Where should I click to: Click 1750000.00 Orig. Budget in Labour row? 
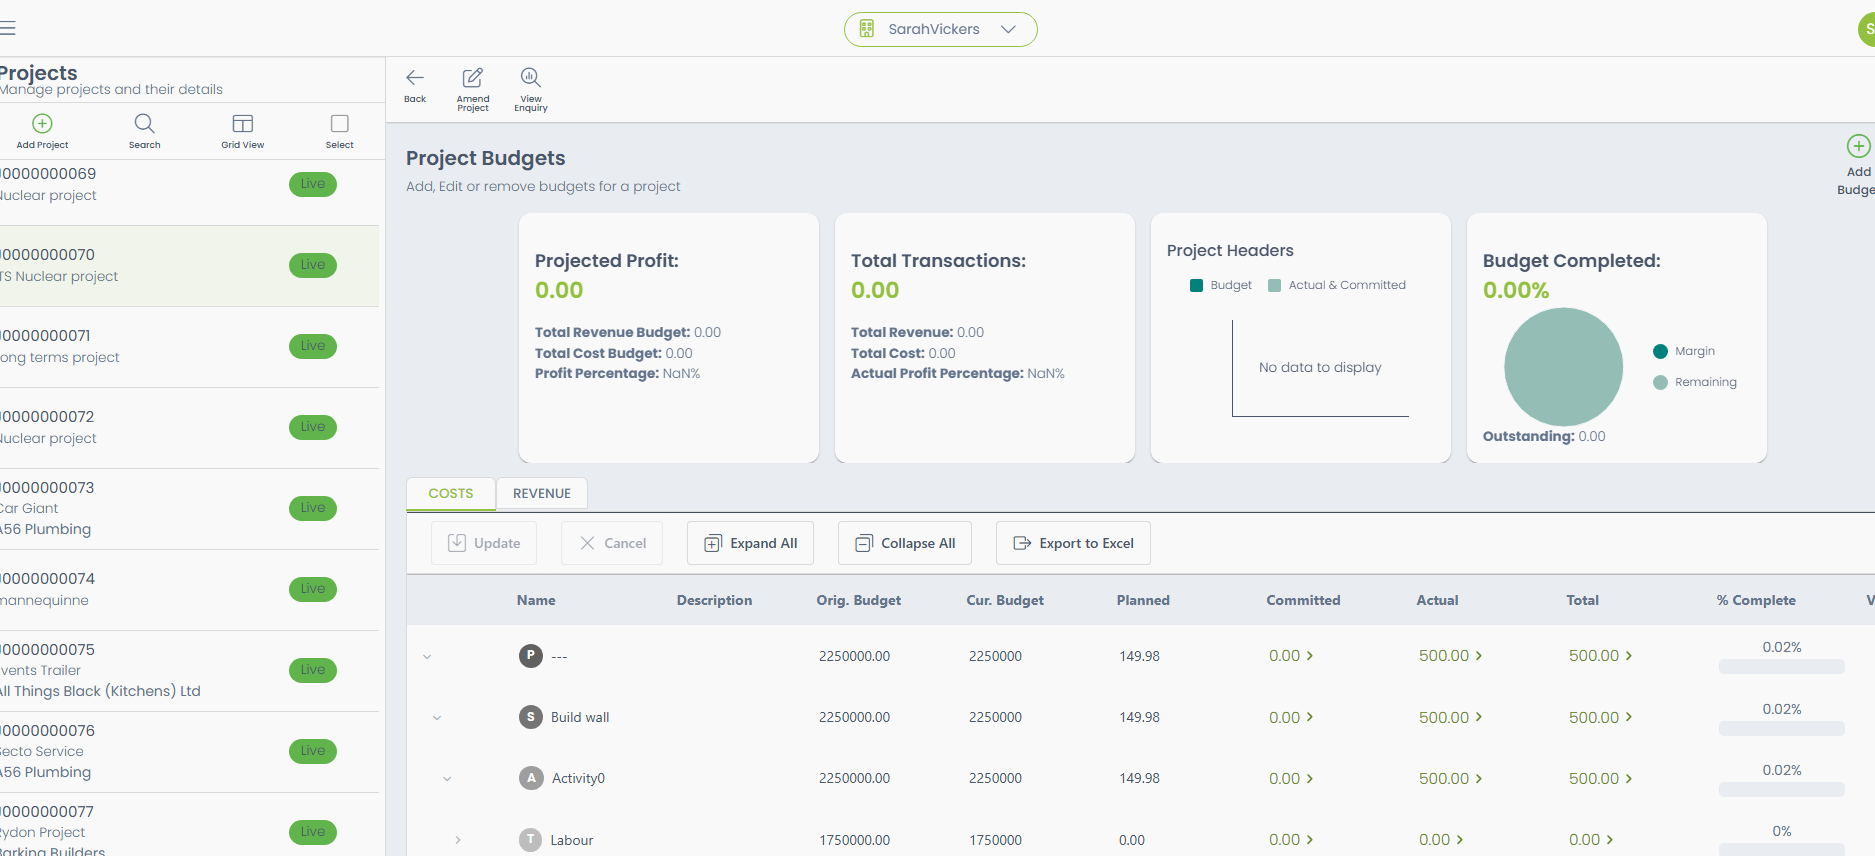(854, 840)
